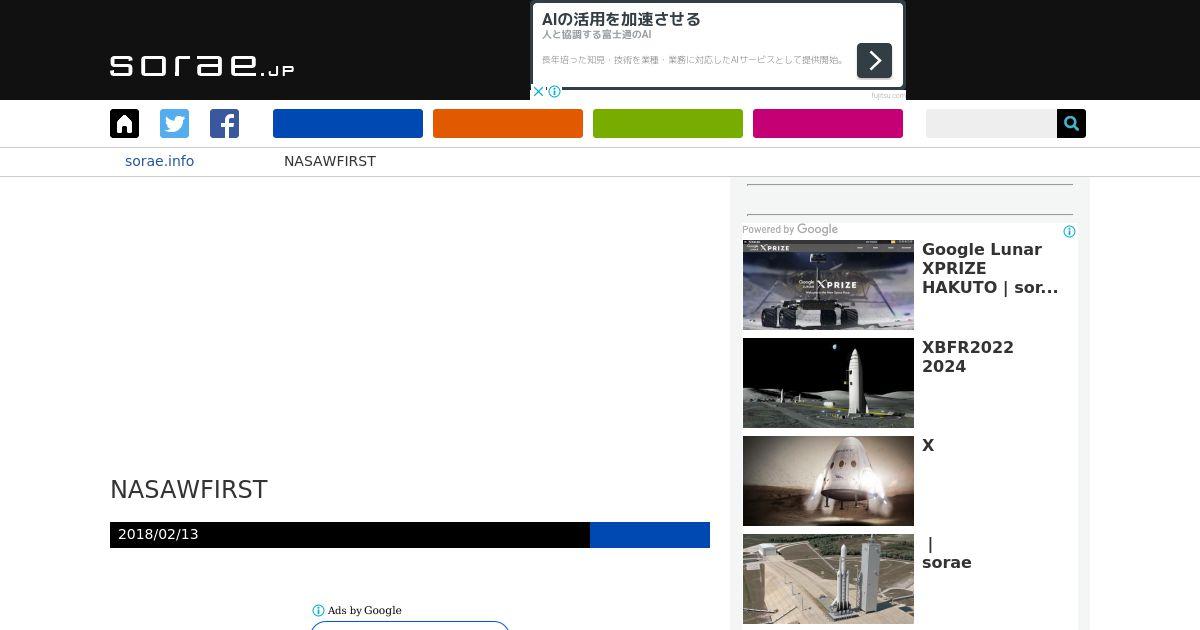Open the magenta navigation category

[x=828, y=124]
